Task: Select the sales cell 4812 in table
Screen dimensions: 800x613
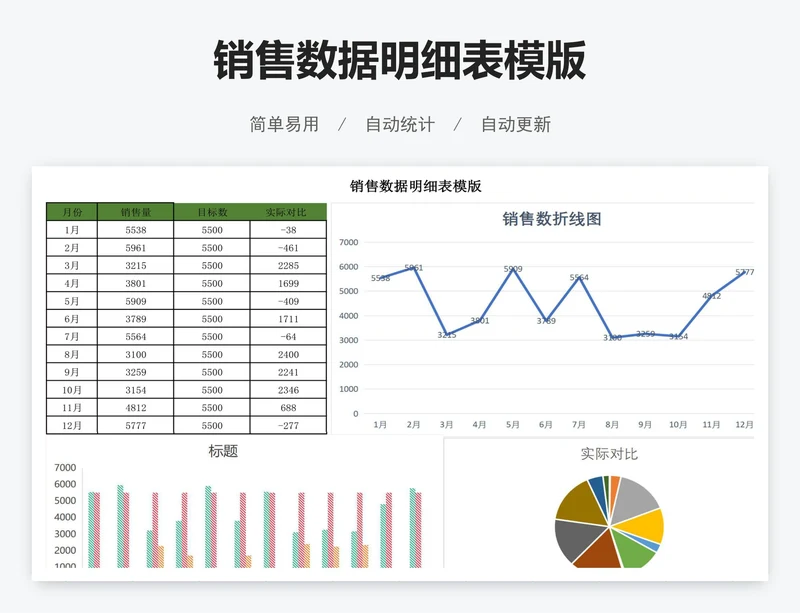Action: coord(136,408)
